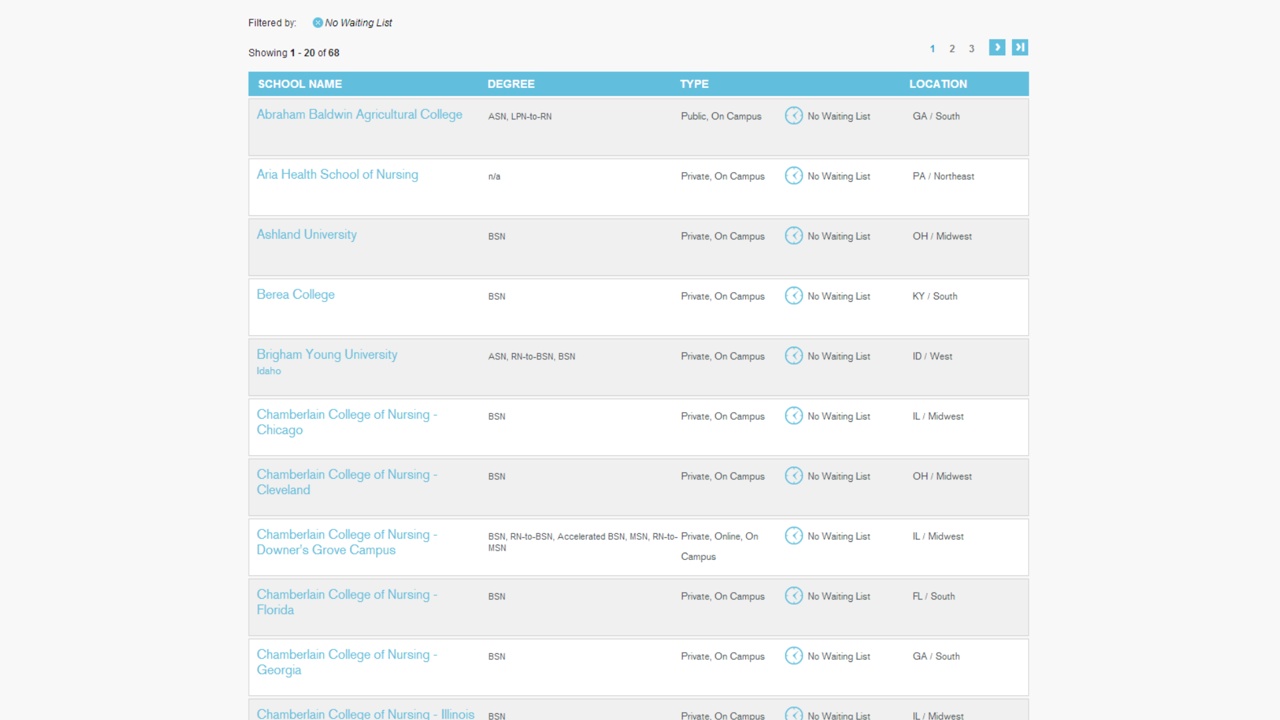The image size is (1280, 720).
Task: Open page 3 of results
Action: [971, 49]
